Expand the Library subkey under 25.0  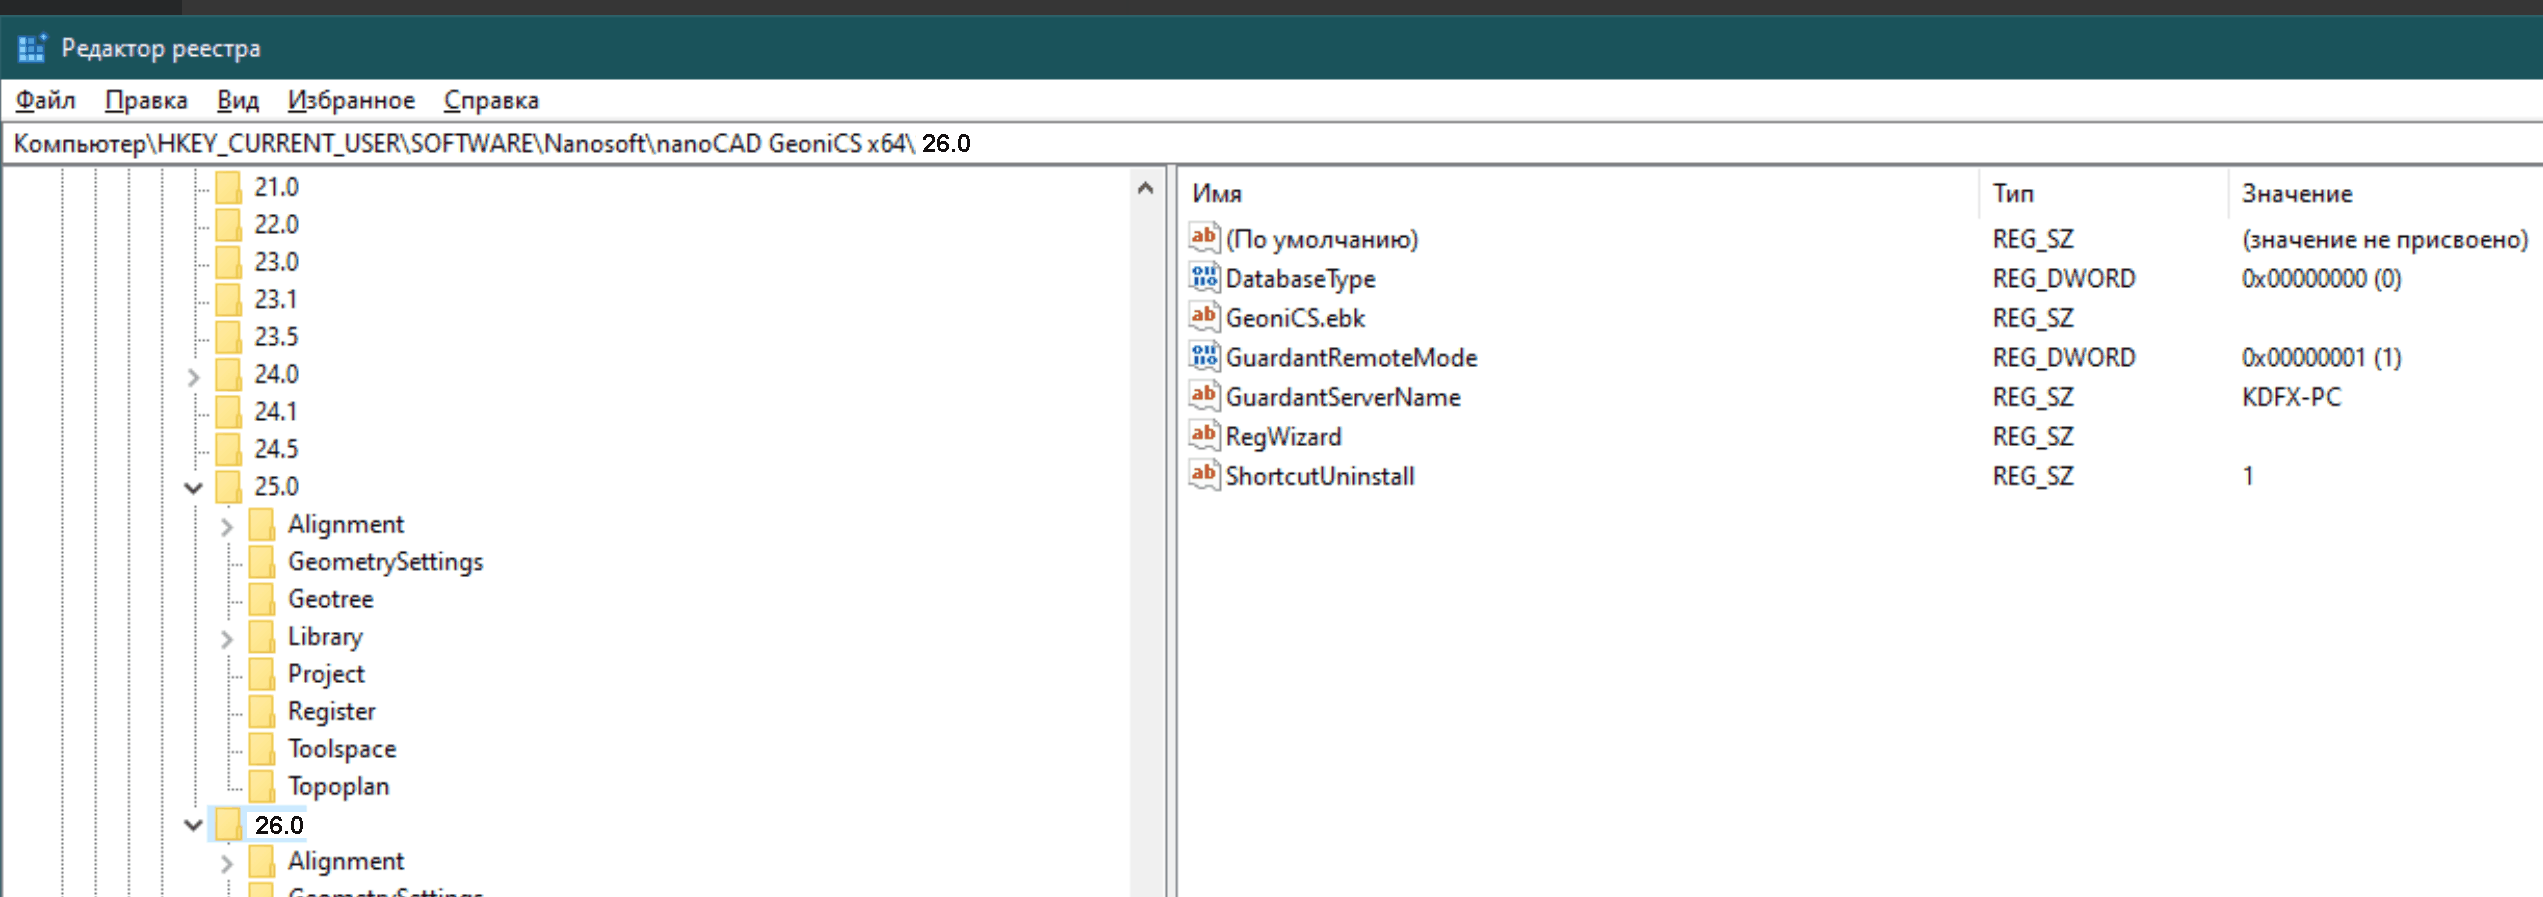pyautogui.click(x=227, y=638)
